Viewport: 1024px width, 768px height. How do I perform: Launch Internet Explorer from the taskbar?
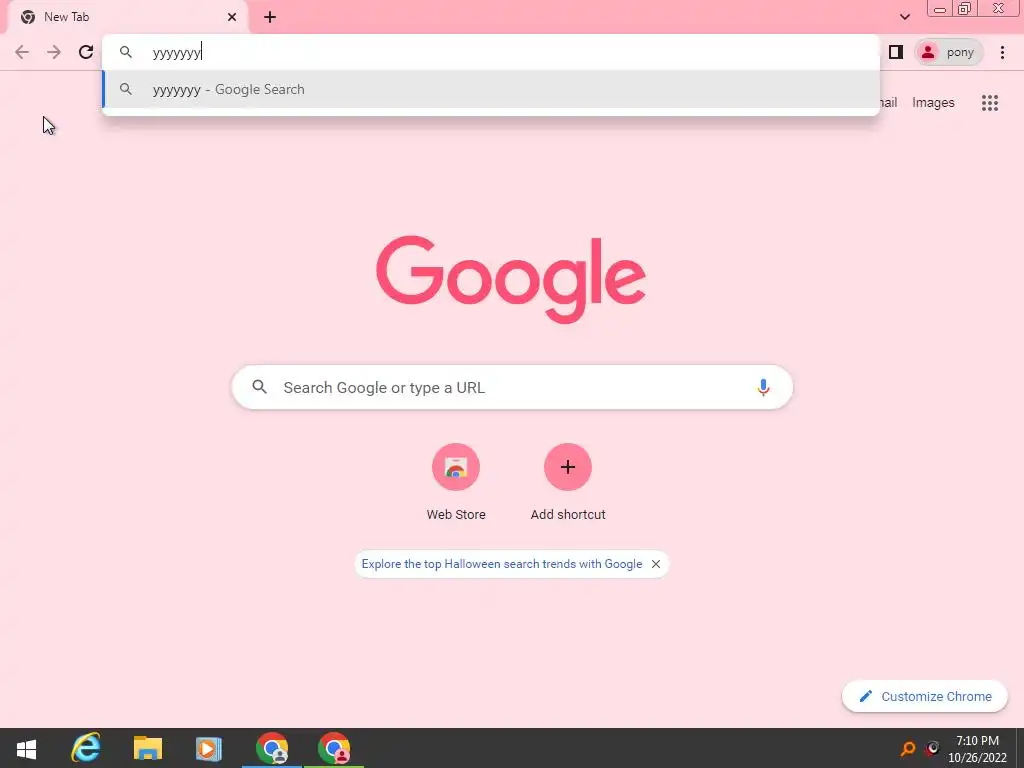tap(86, 748)
